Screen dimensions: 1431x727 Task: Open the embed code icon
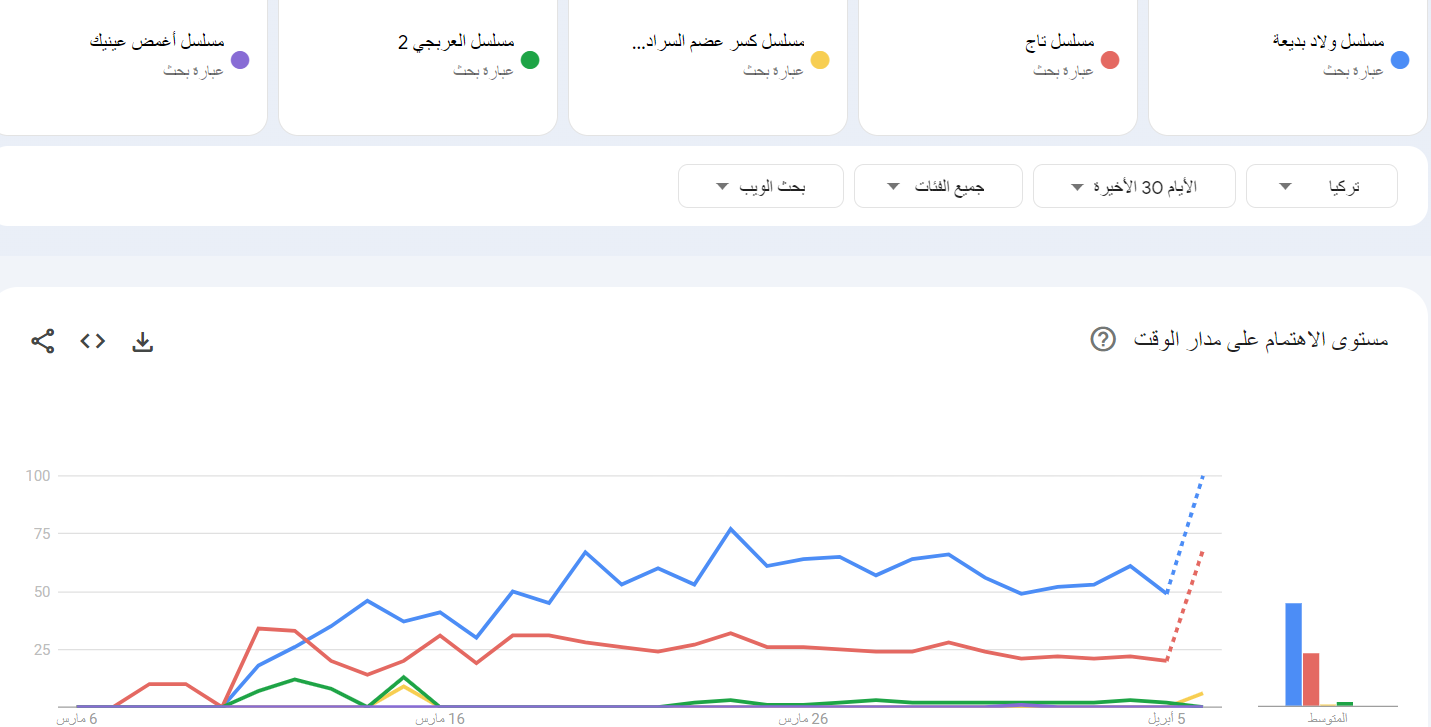click(x=93, y=341)
